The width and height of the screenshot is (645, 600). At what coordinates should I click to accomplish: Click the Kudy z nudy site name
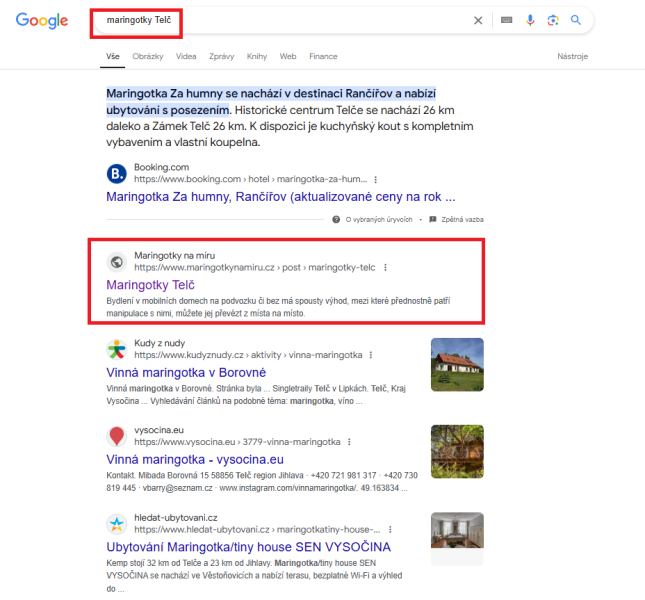(x=160, y=343)
